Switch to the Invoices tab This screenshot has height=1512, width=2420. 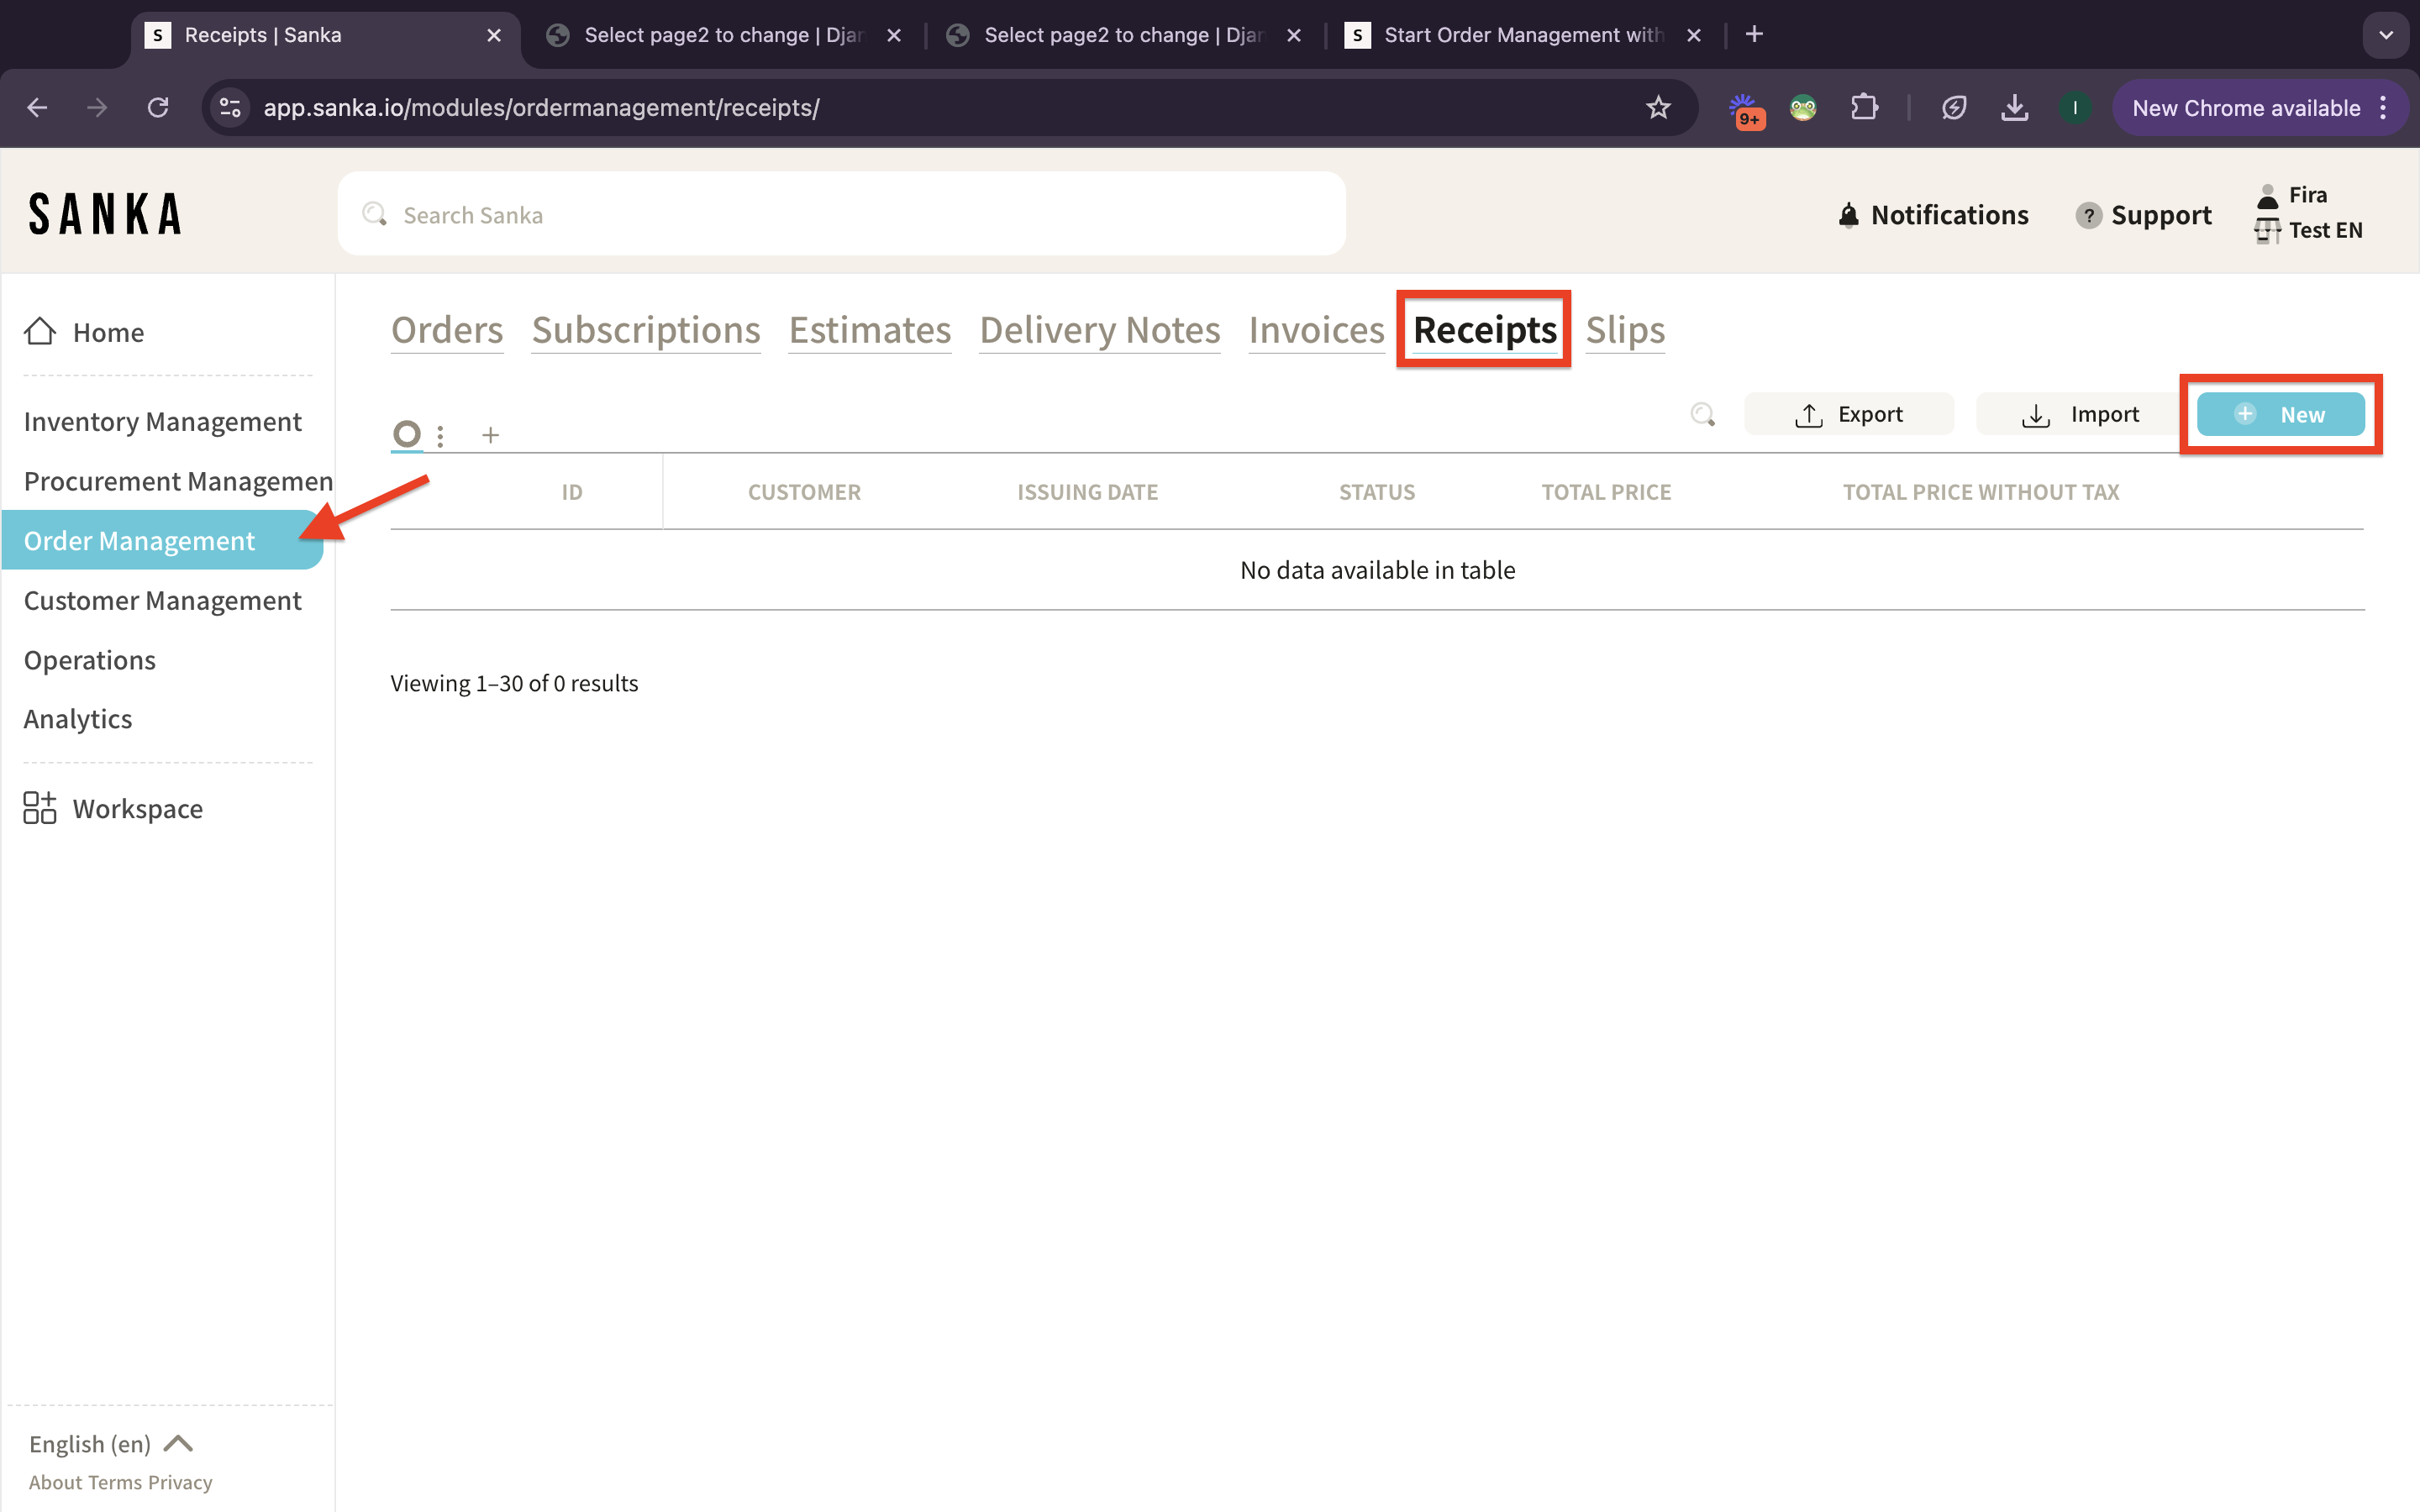click(1316, 330)
